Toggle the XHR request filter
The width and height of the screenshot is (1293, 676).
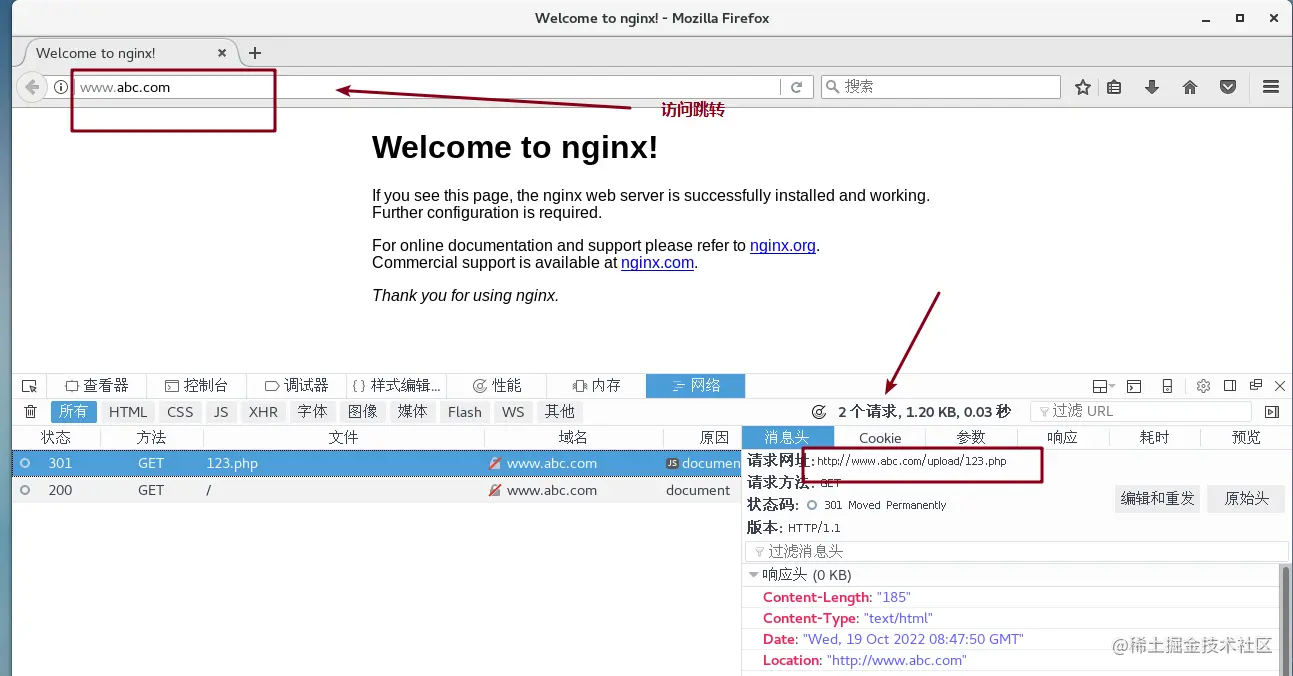(x=264, y=411)
